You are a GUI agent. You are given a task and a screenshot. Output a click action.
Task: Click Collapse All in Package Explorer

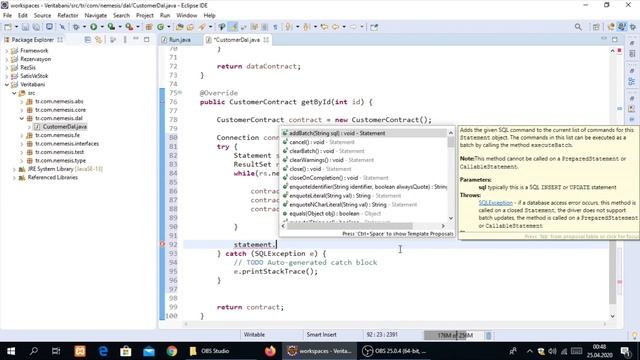[x=87, y=40]
